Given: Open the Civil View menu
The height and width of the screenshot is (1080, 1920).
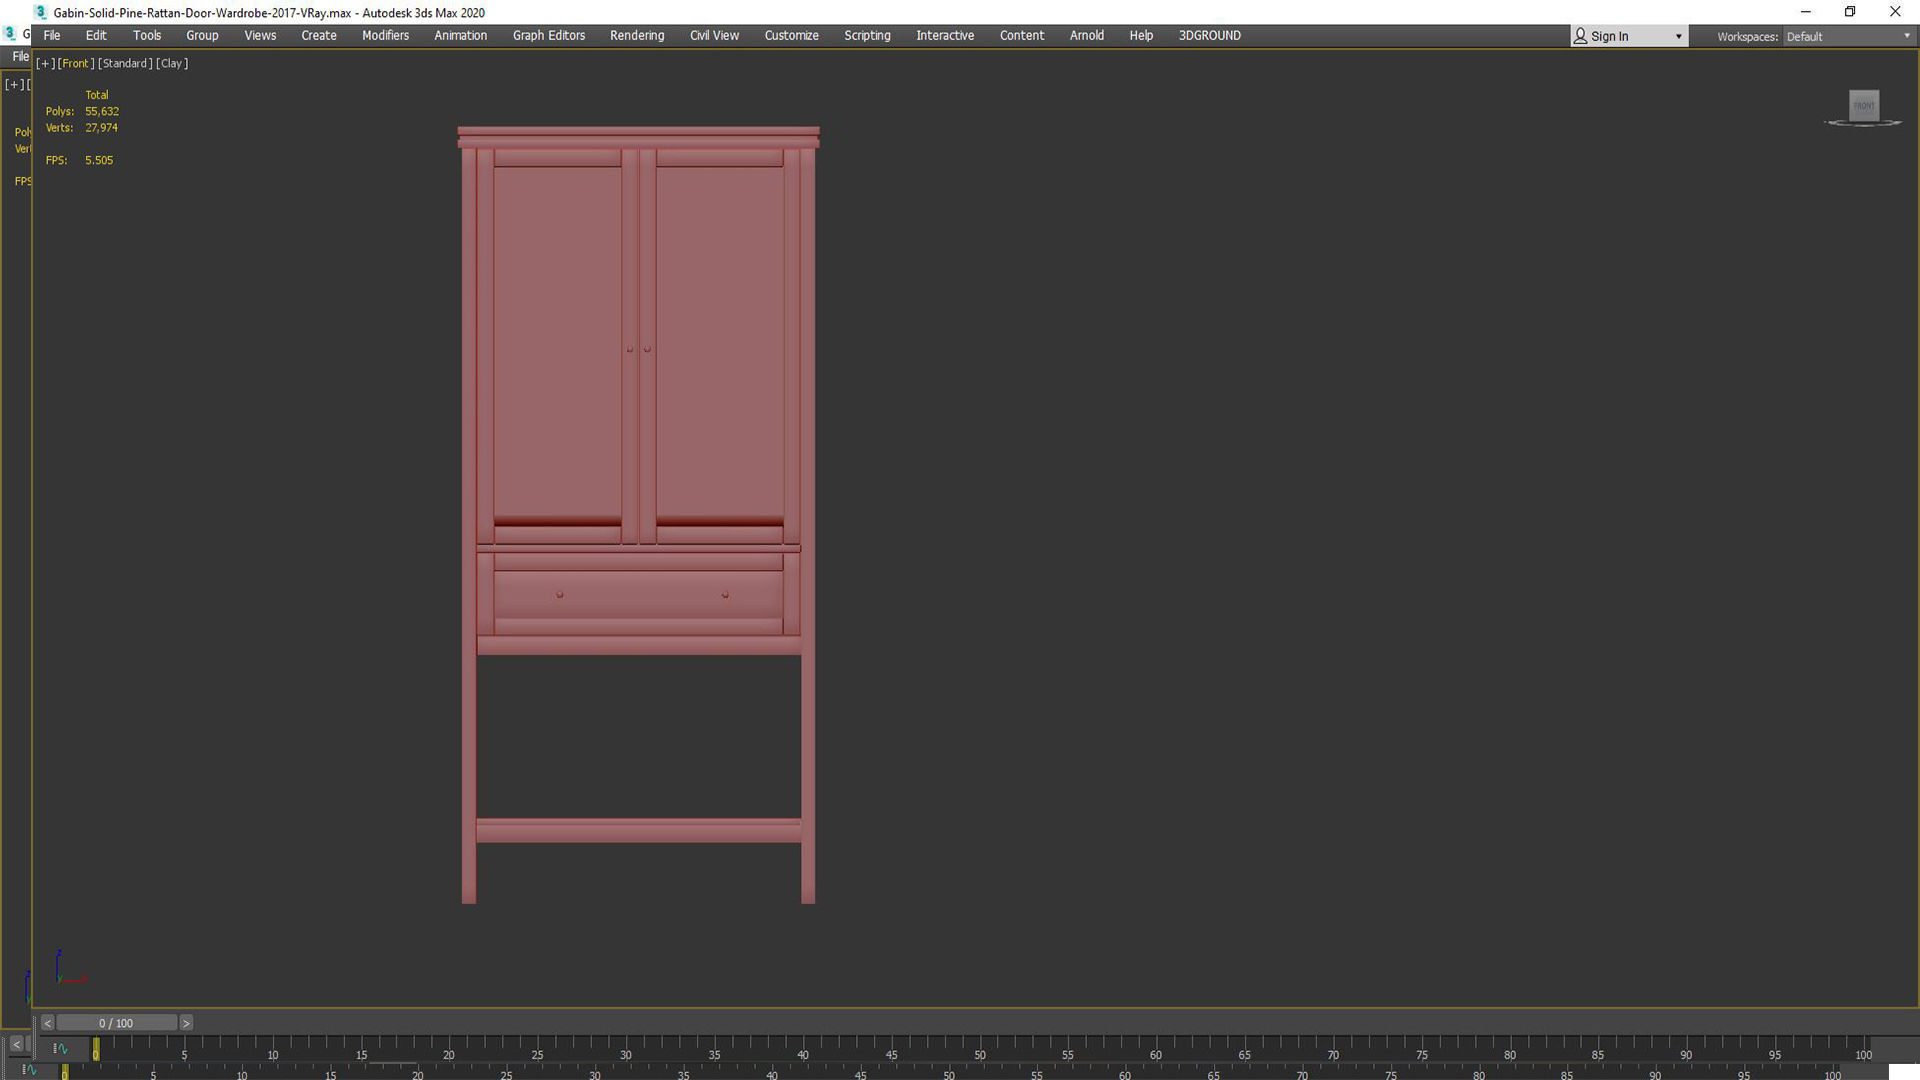Looking at the screenshot, I should point(714,35).
